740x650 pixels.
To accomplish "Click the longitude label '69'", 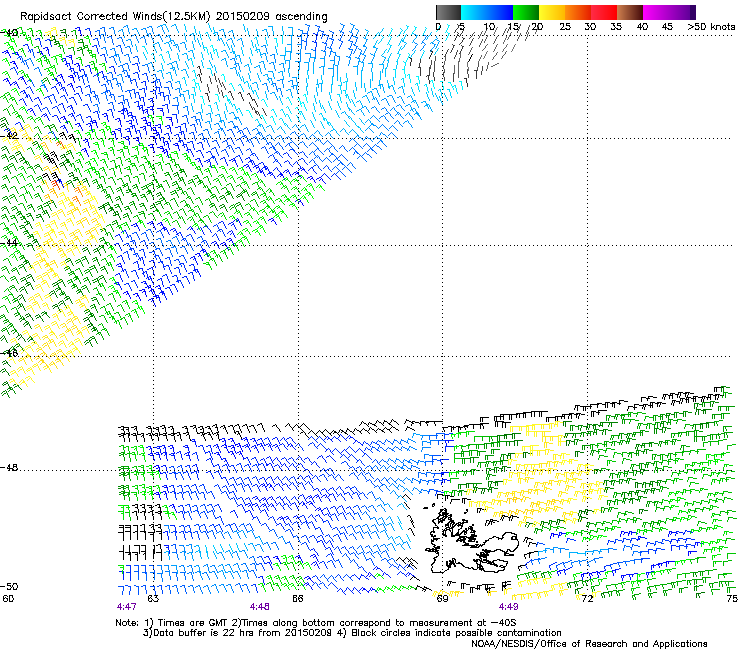I will click(x=442, y=599).
